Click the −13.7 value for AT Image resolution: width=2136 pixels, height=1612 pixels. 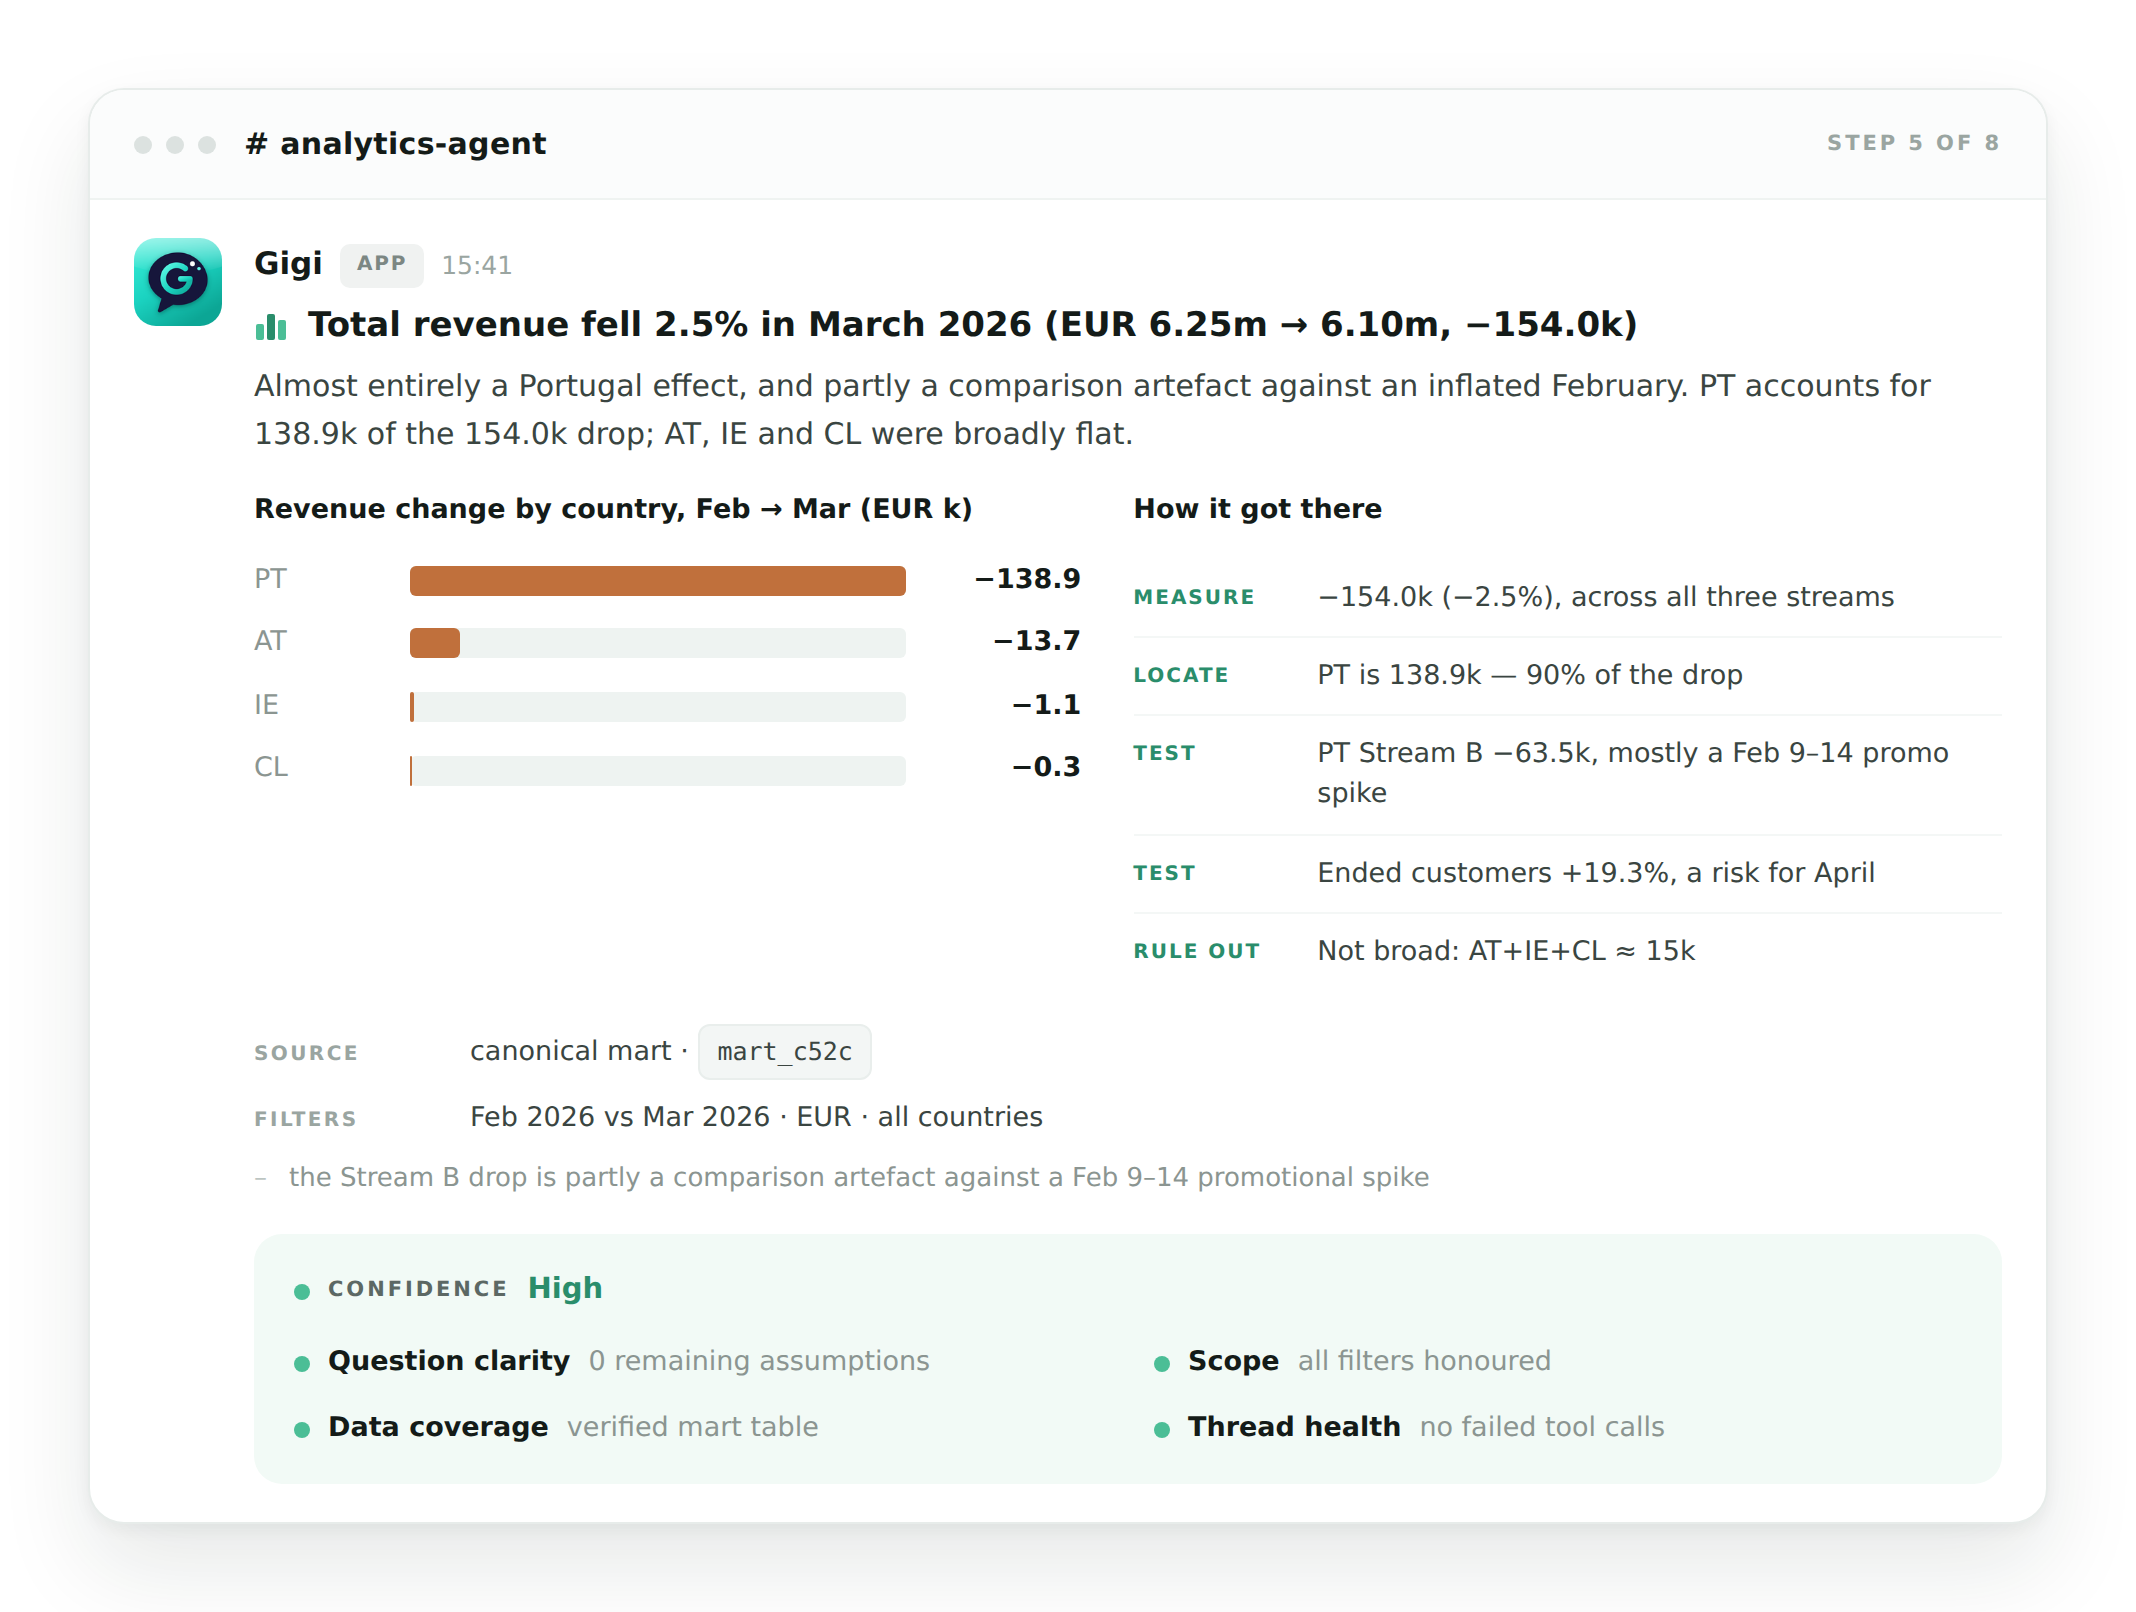1036,641
